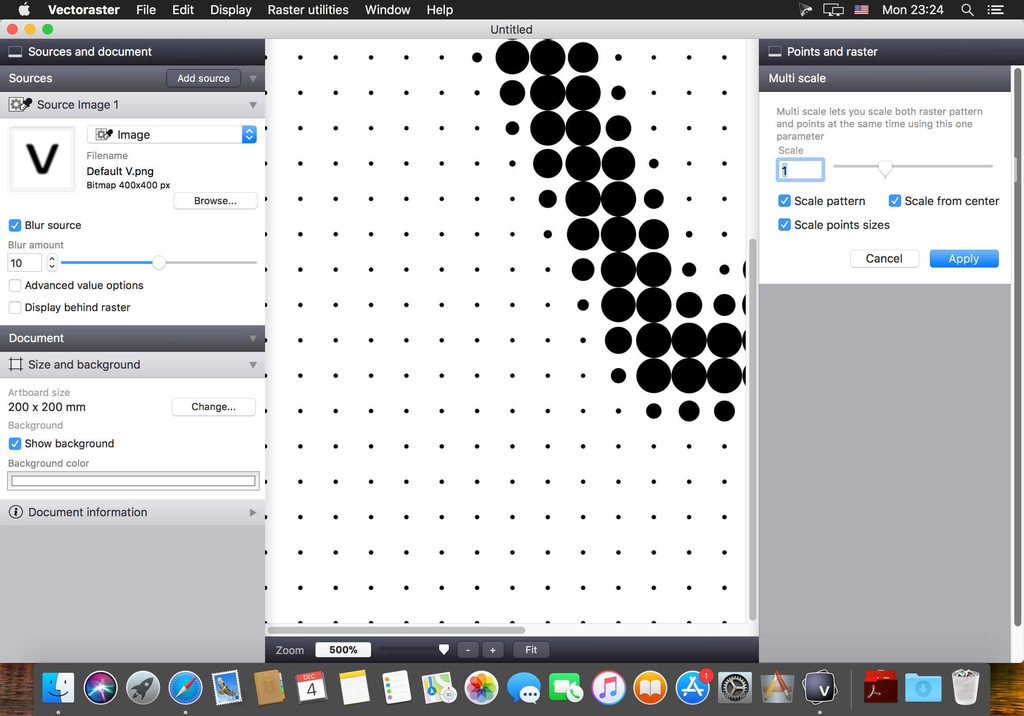
Task: Open Launchpad from the dock
Action: (143, 688)
